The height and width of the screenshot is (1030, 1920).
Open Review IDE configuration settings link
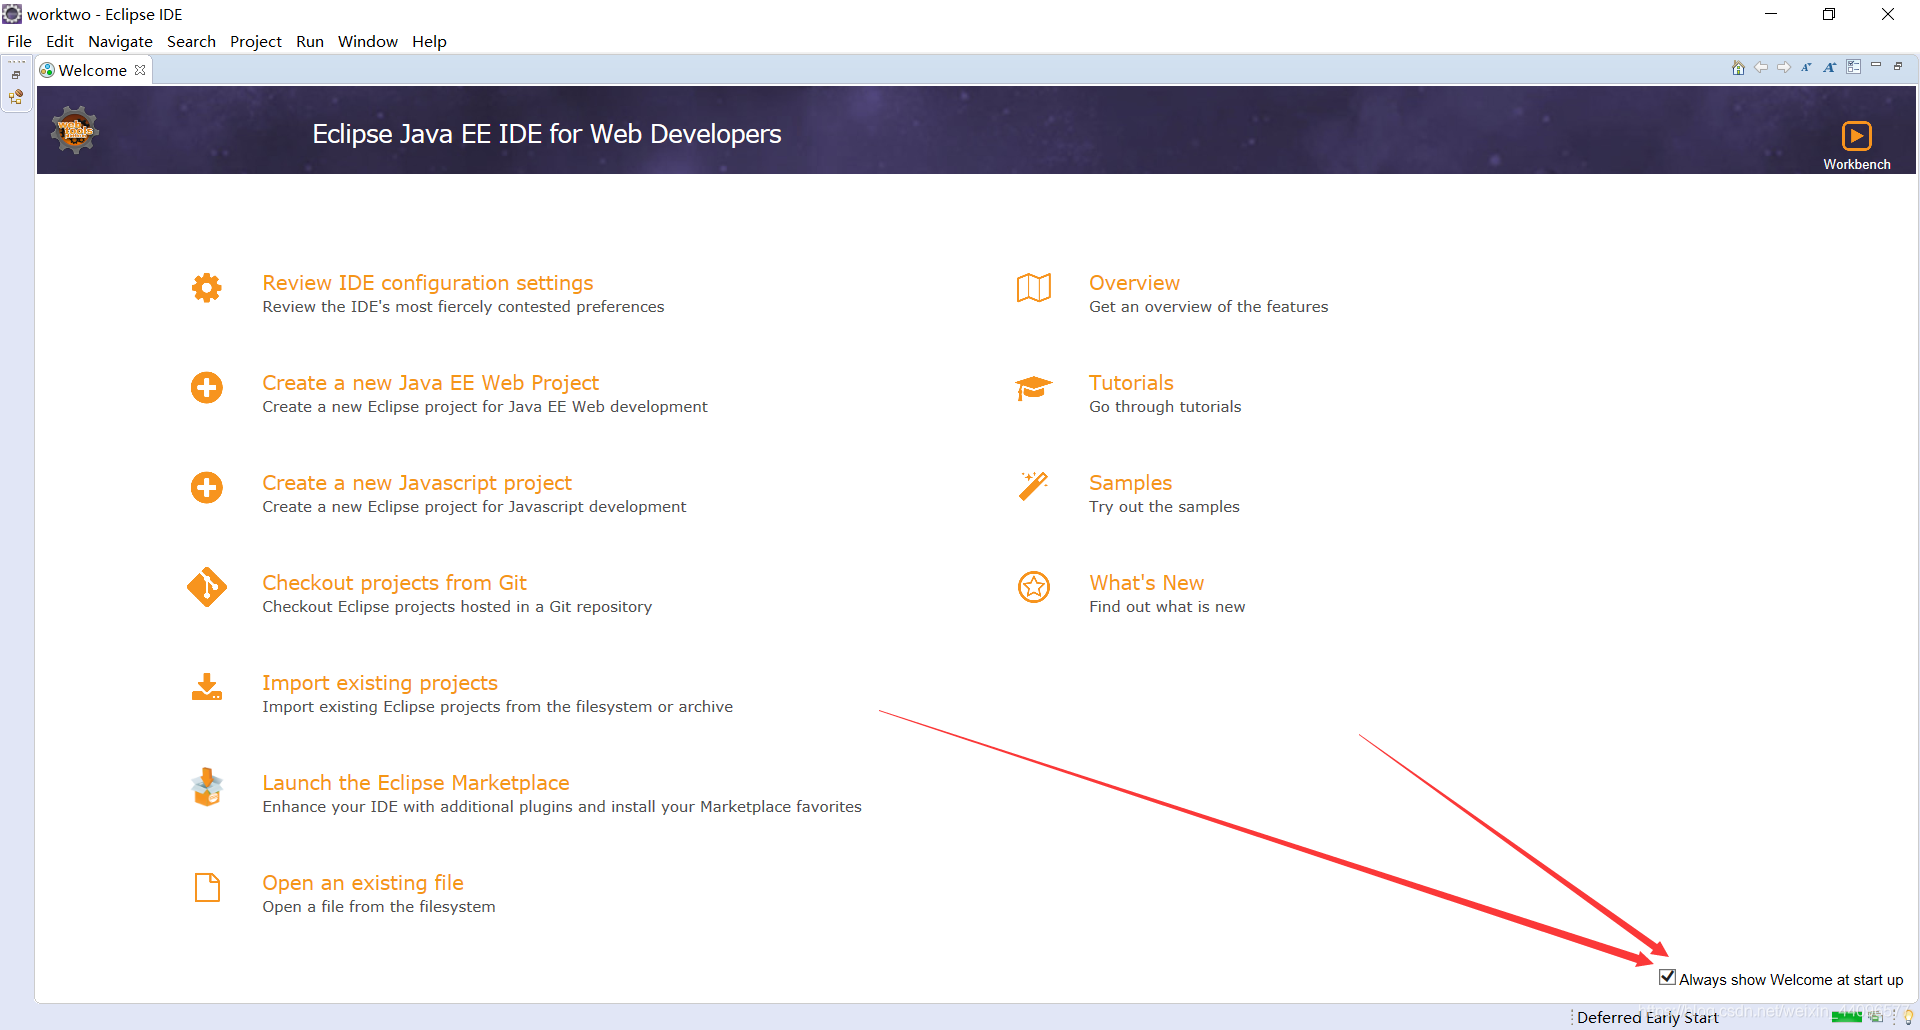(x=428, y=283)
